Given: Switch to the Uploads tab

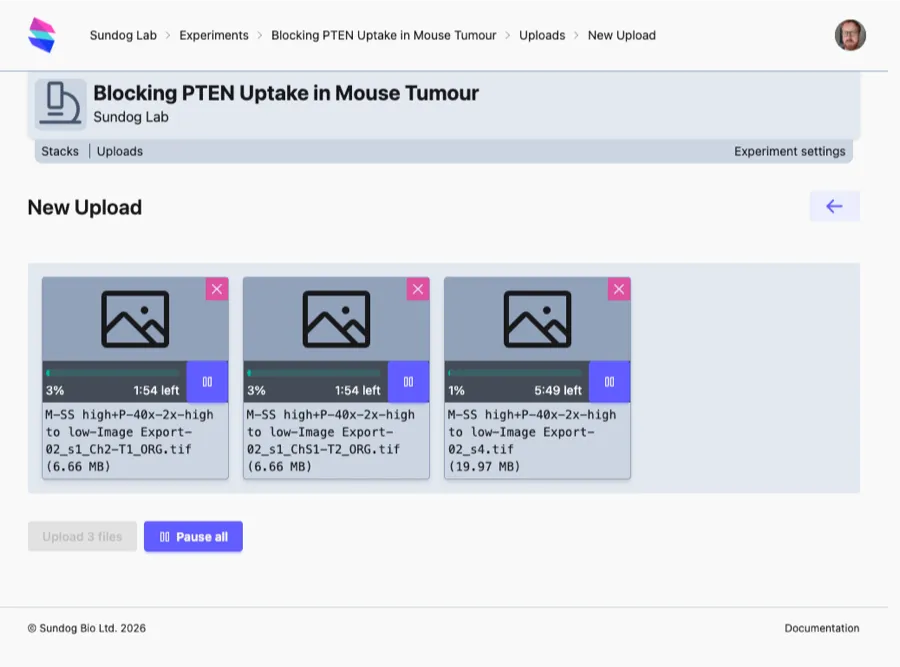Looking at the screenshot, I should pos(119,151).
